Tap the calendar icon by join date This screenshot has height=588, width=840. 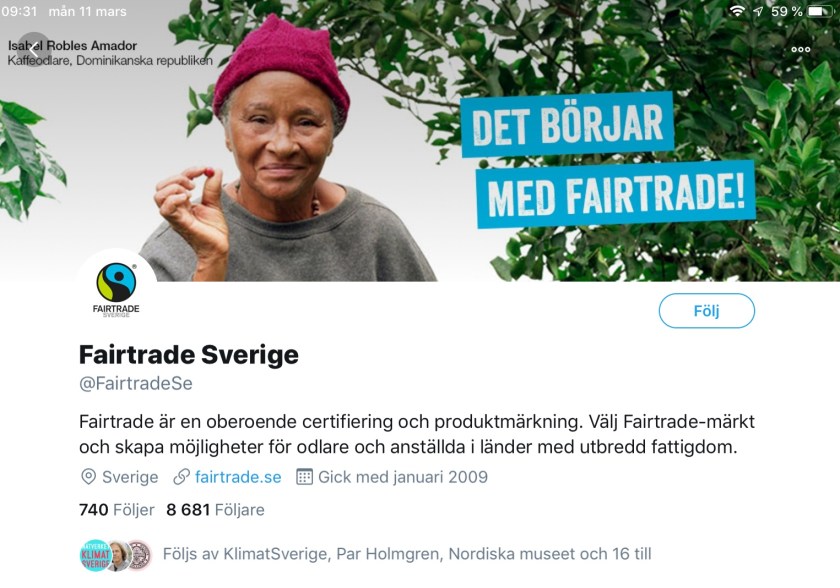[x=304, y=477]
